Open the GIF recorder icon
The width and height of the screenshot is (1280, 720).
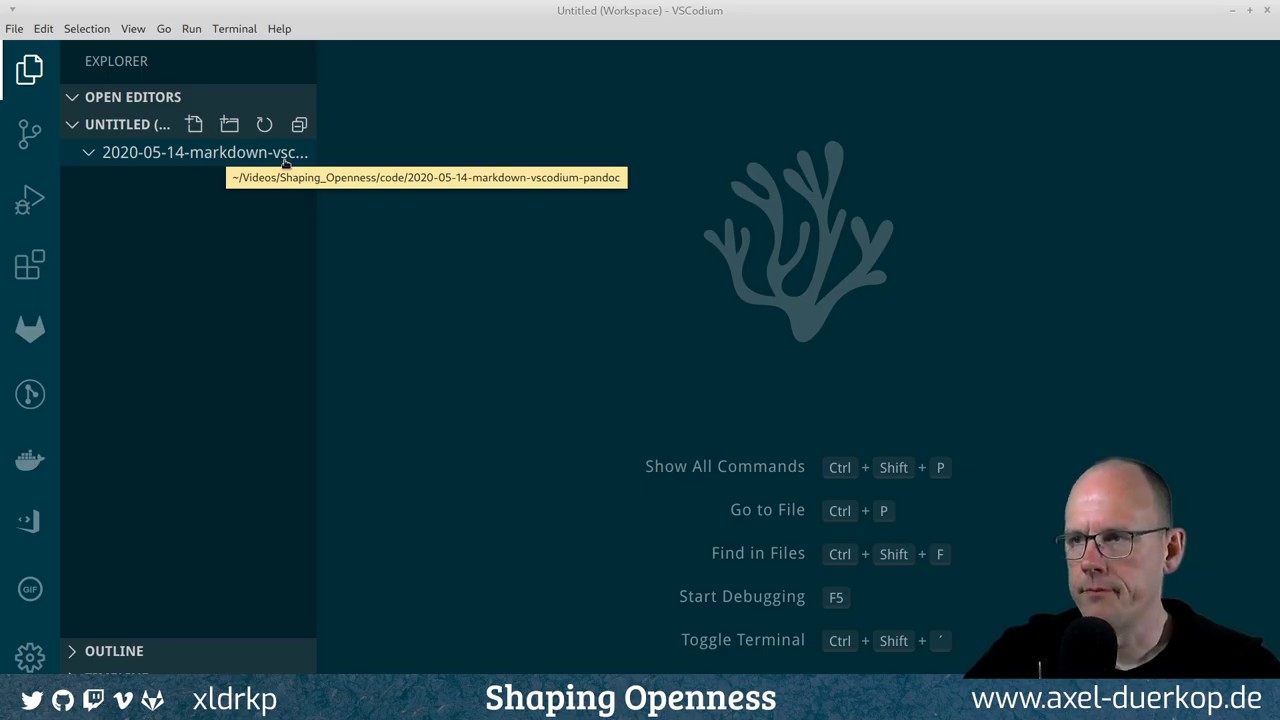tap(30, 589)
